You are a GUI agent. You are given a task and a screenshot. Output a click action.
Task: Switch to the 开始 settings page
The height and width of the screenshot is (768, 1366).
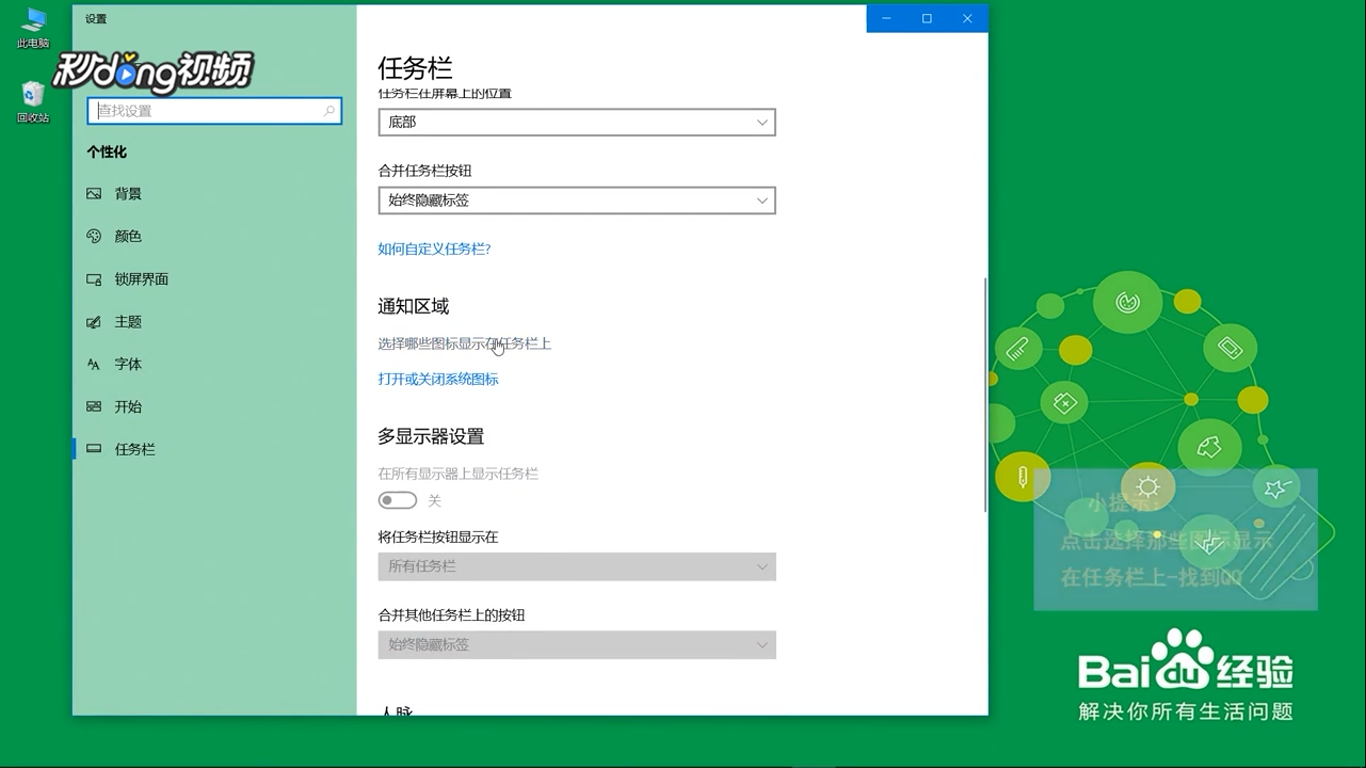126,406
